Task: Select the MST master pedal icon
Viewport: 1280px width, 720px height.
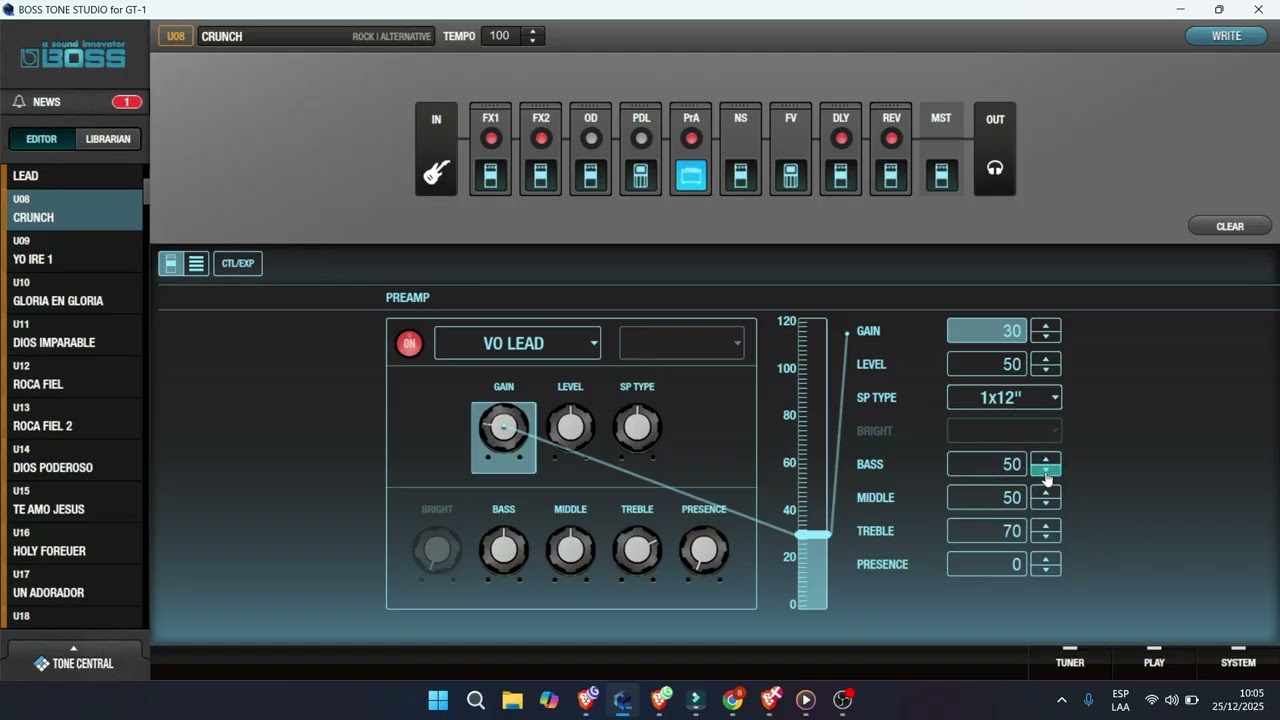Action: pyautogui.click(x=941, y=176)
